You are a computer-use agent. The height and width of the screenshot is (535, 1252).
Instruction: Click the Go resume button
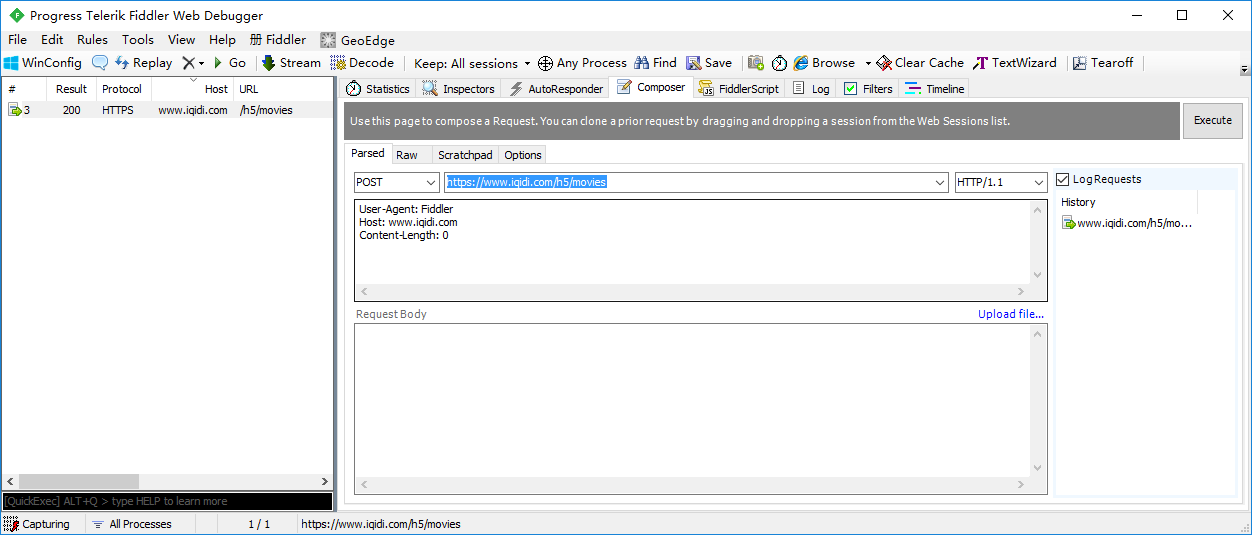pos(229,63)
